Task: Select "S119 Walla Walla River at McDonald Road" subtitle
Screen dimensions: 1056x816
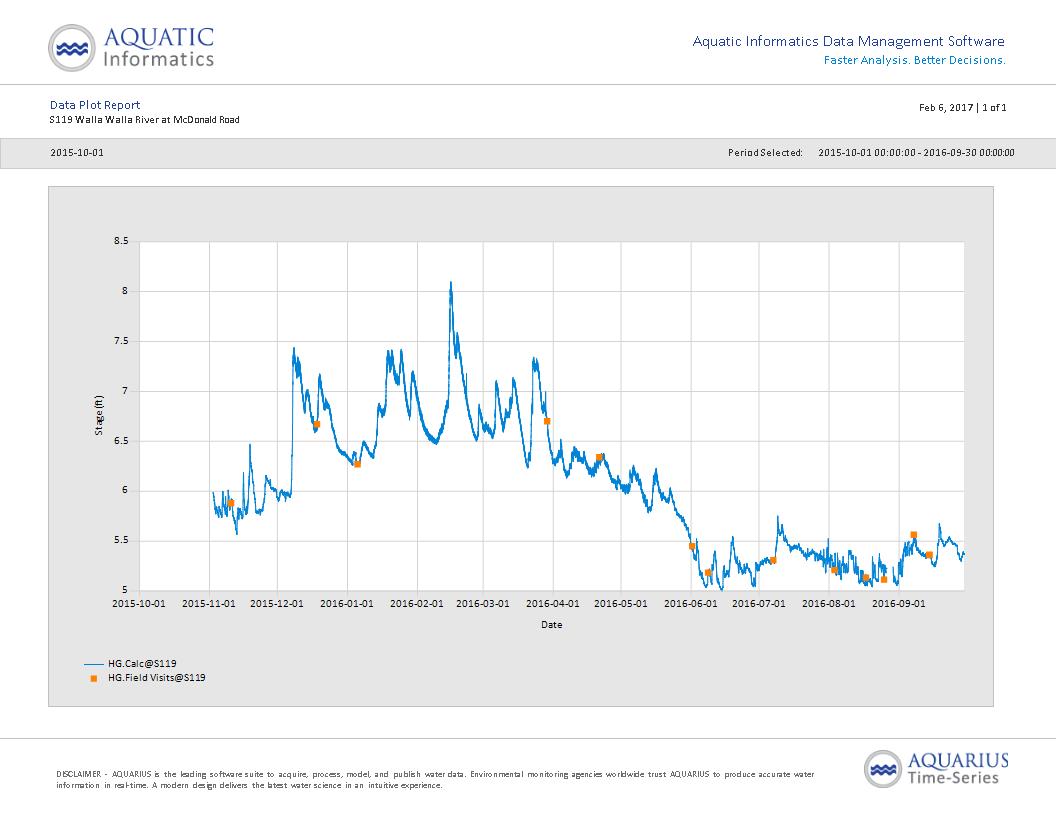Action: click(145, 120)
